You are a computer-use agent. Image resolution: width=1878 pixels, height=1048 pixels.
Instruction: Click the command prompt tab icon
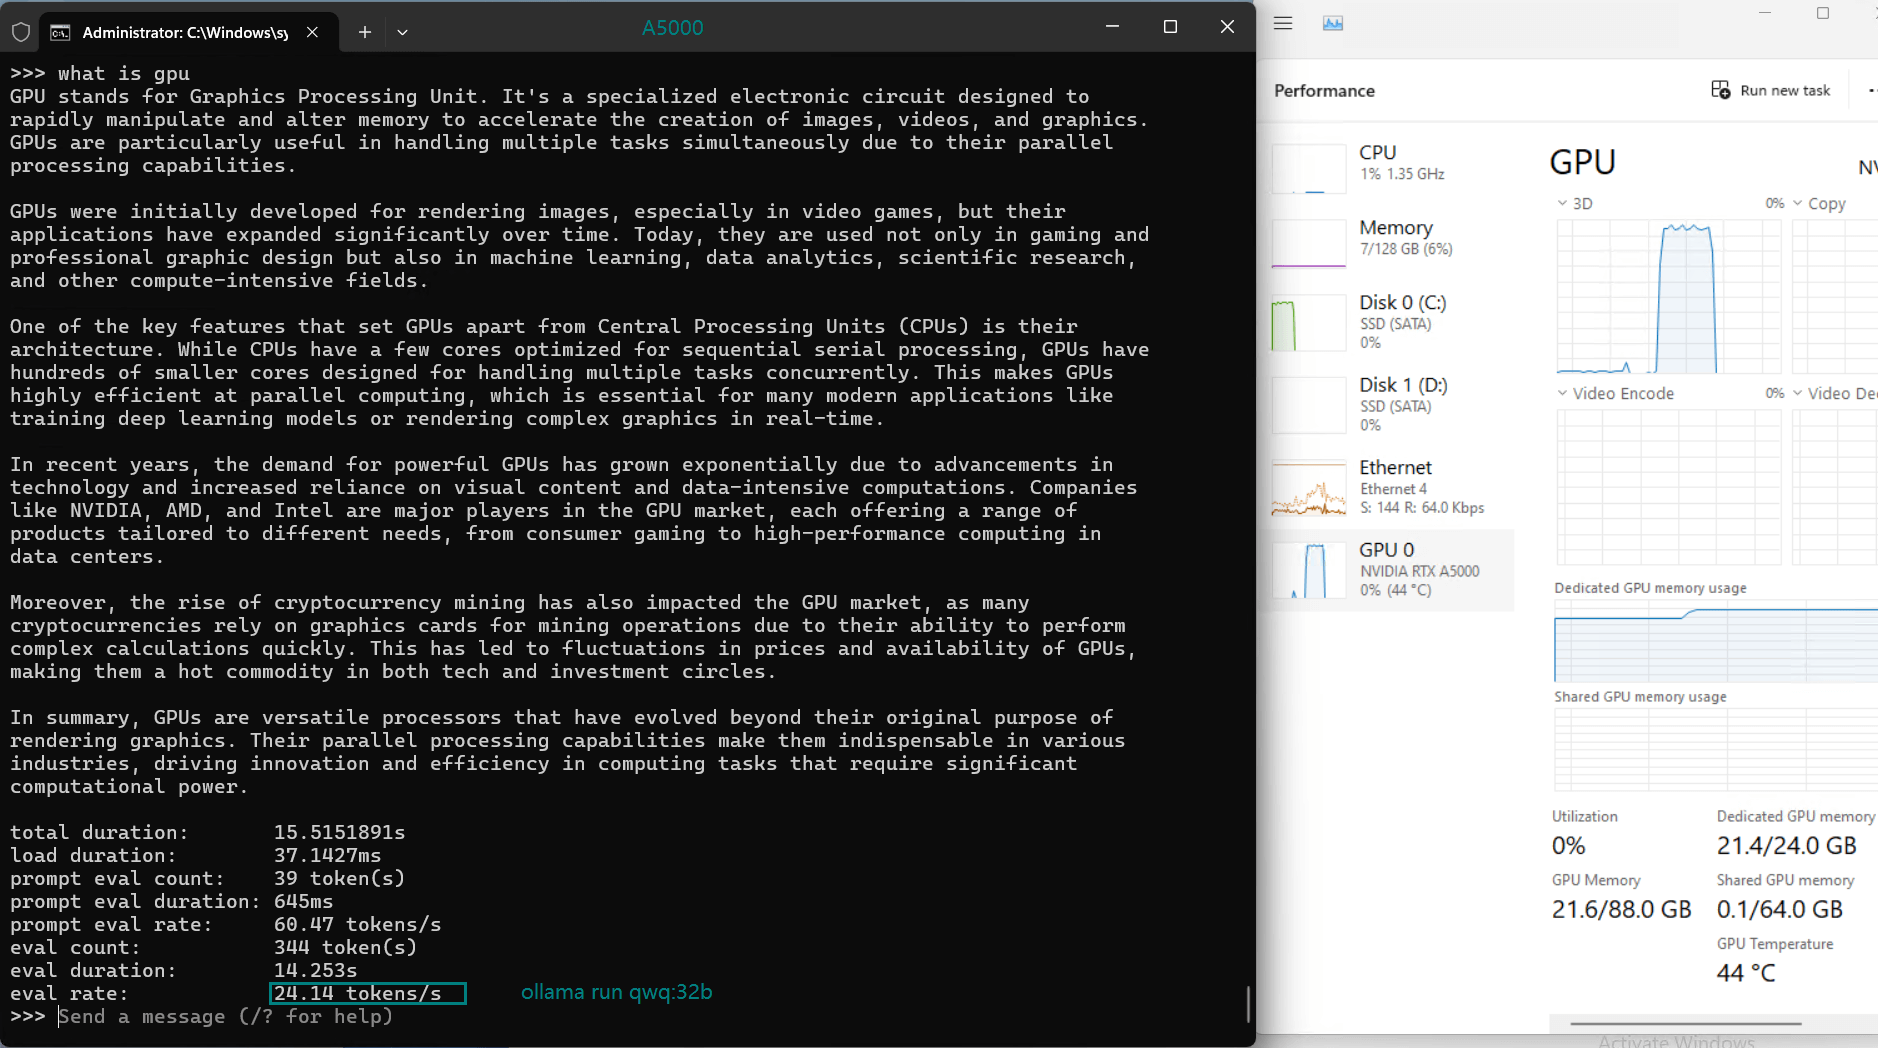pyautogui.click(x=60, y=32)
